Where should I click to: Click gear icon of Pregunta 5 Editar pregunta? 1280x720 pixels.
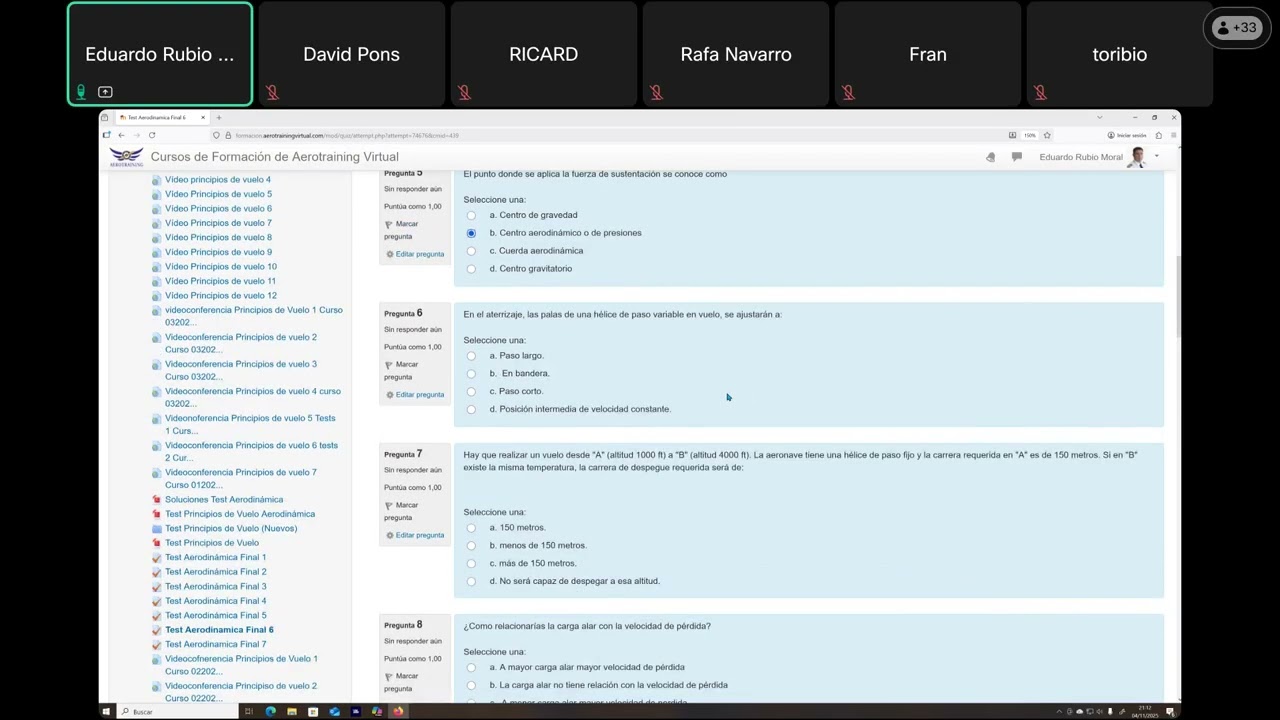tap(390, 254)
